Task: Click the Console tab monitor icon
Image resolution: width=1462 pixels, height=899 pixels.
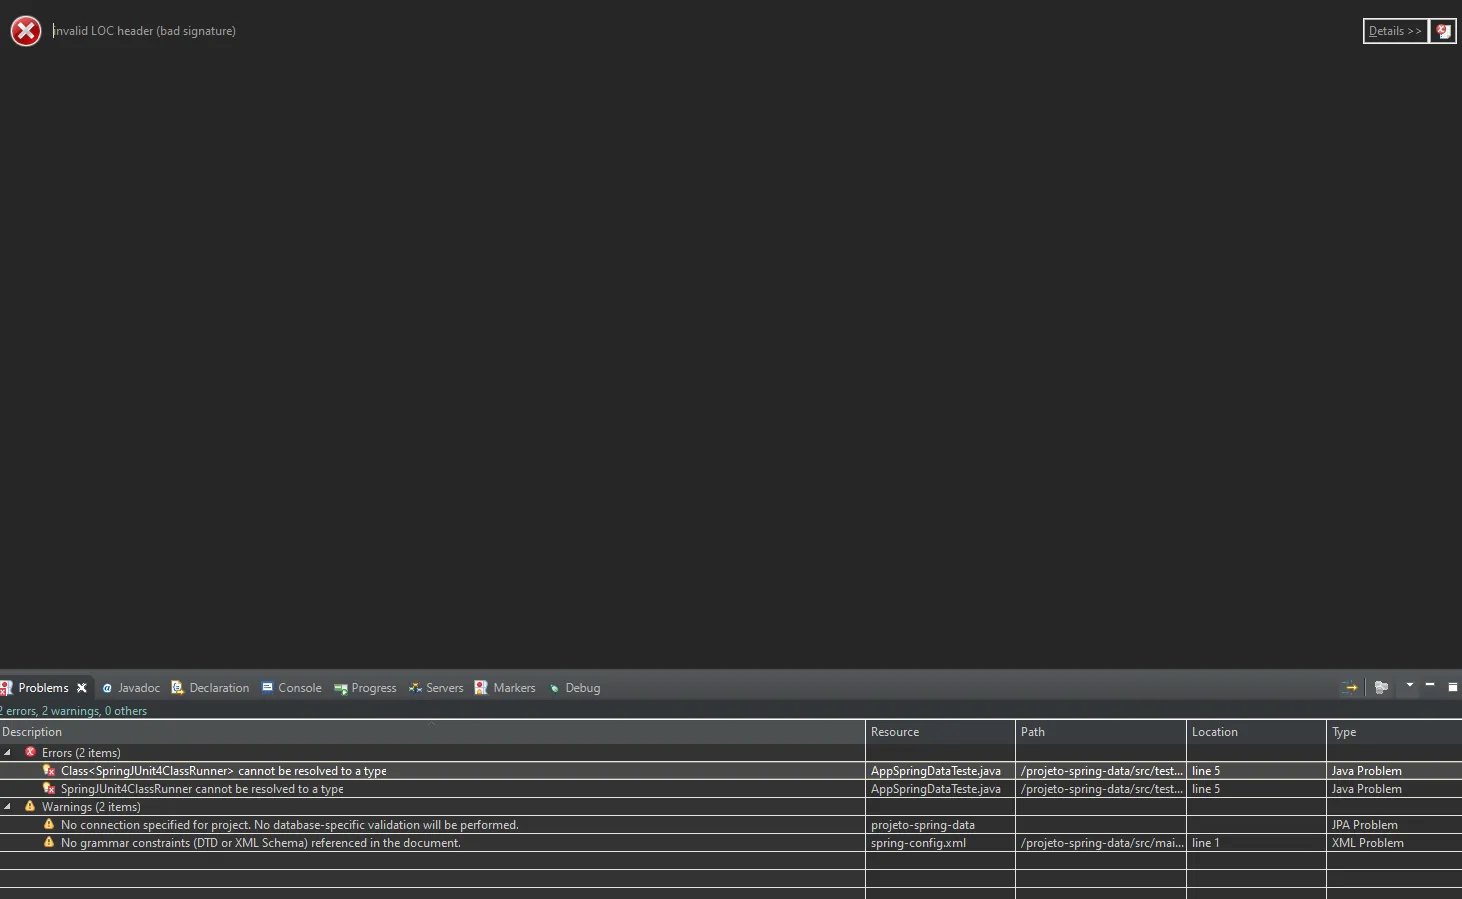Action: [x=267, y=687]
